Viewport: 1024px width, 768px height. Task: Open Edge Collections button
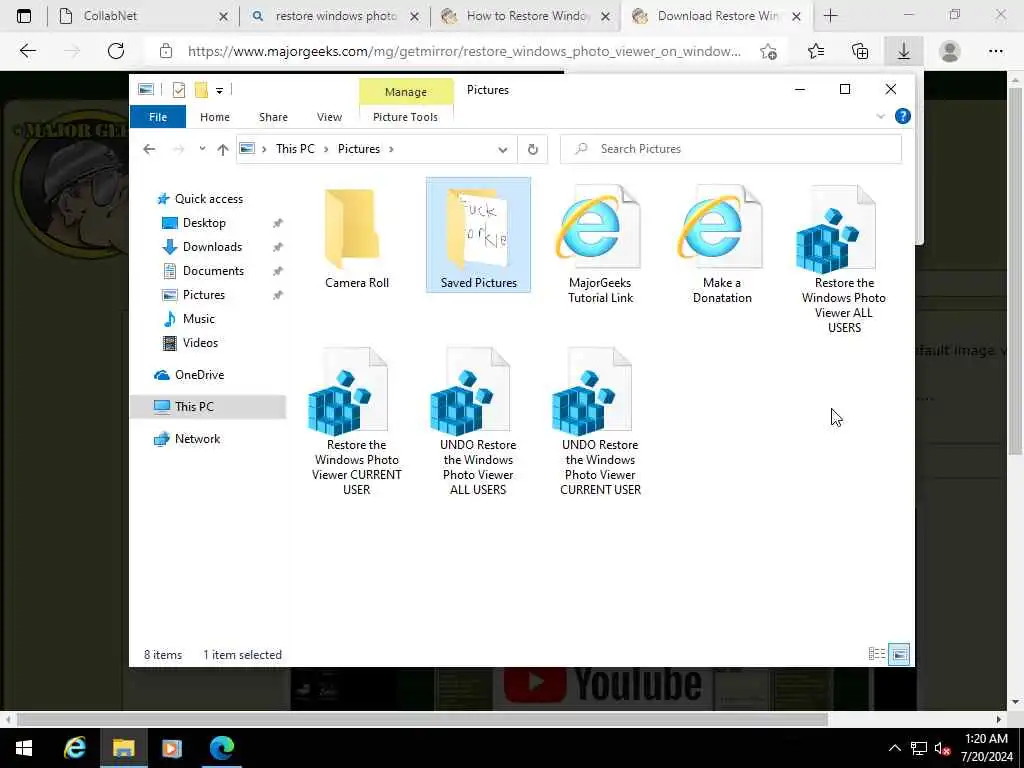860,51
